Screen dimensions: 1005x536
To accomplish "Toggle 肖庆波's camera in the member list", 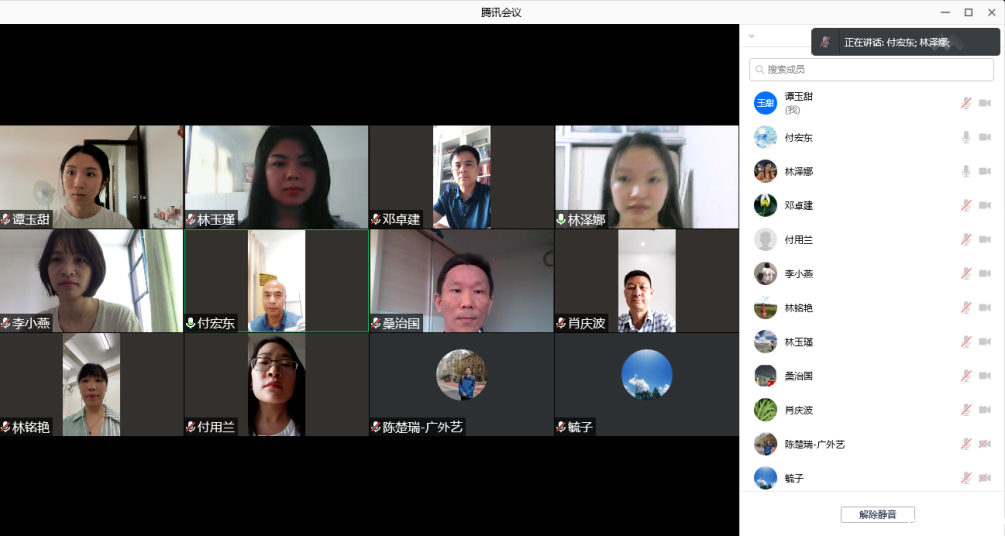I will click(x=984, y=410).
